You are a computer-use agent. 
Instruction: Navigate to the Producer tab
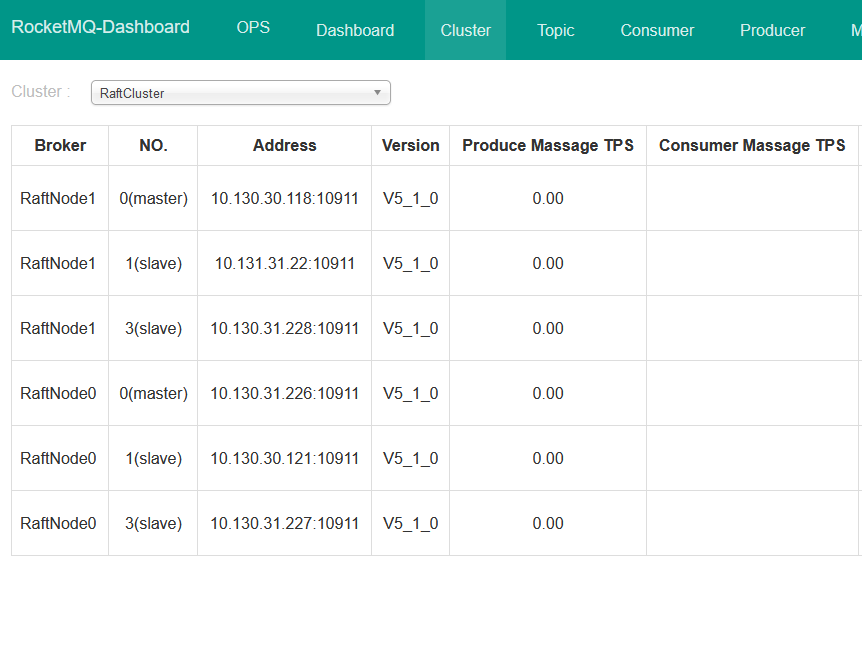click(x=772, y=30)
